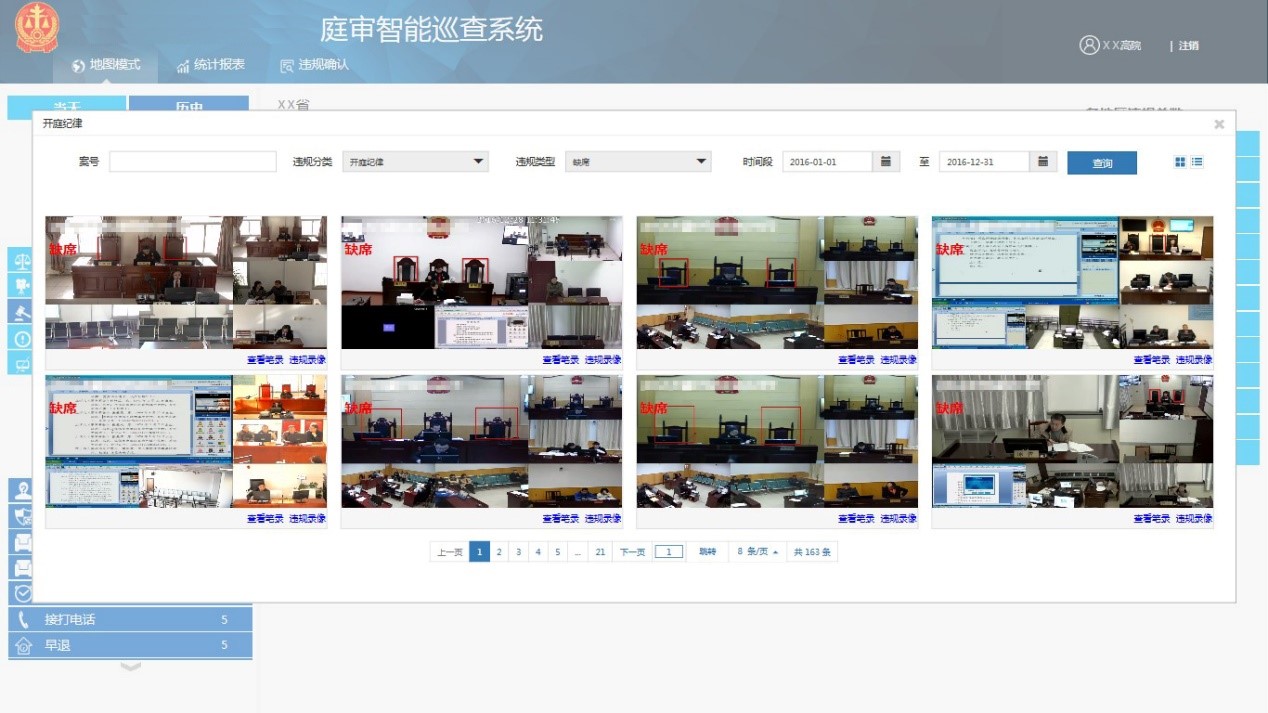Select the 接打电话 violation row
This screenshot has height=713, width=1268.
pyautogui.click(x=130, y=620)
